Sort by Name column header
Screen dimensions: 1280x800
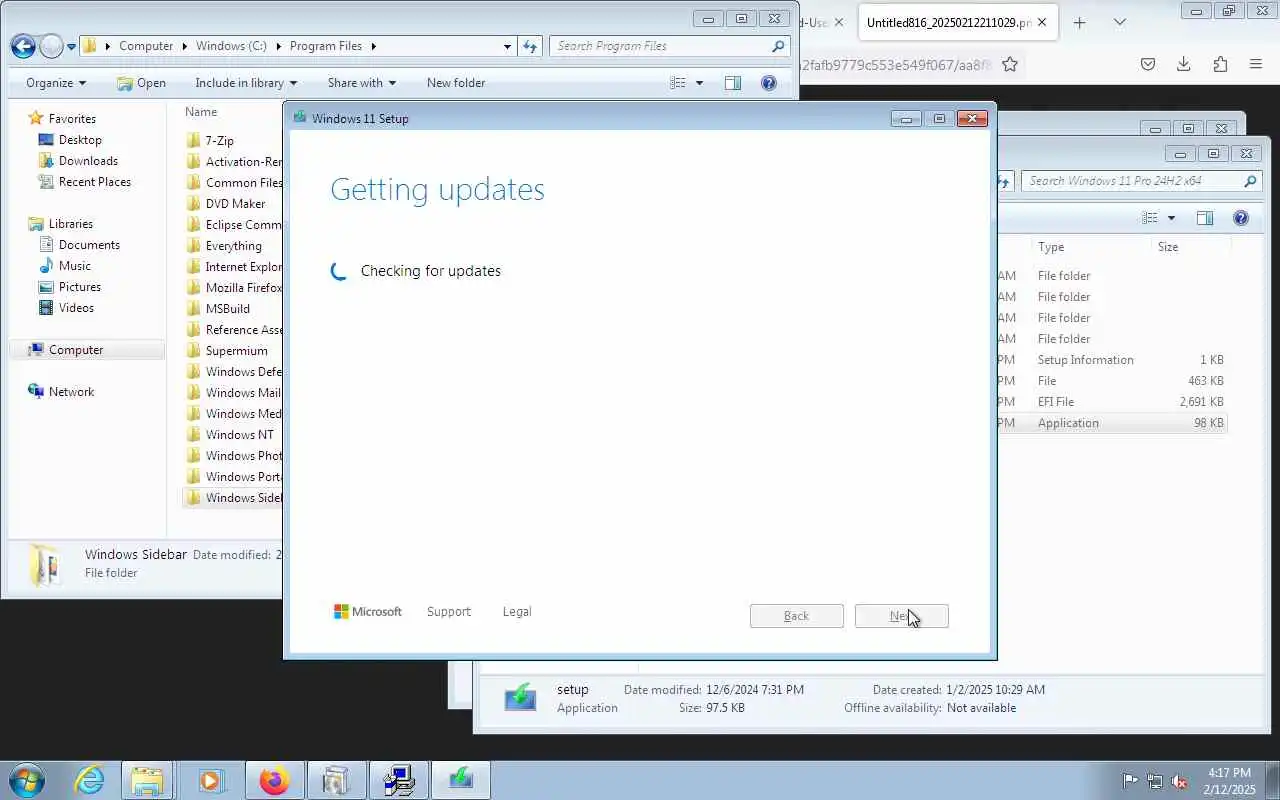click(x=201, y=112)
